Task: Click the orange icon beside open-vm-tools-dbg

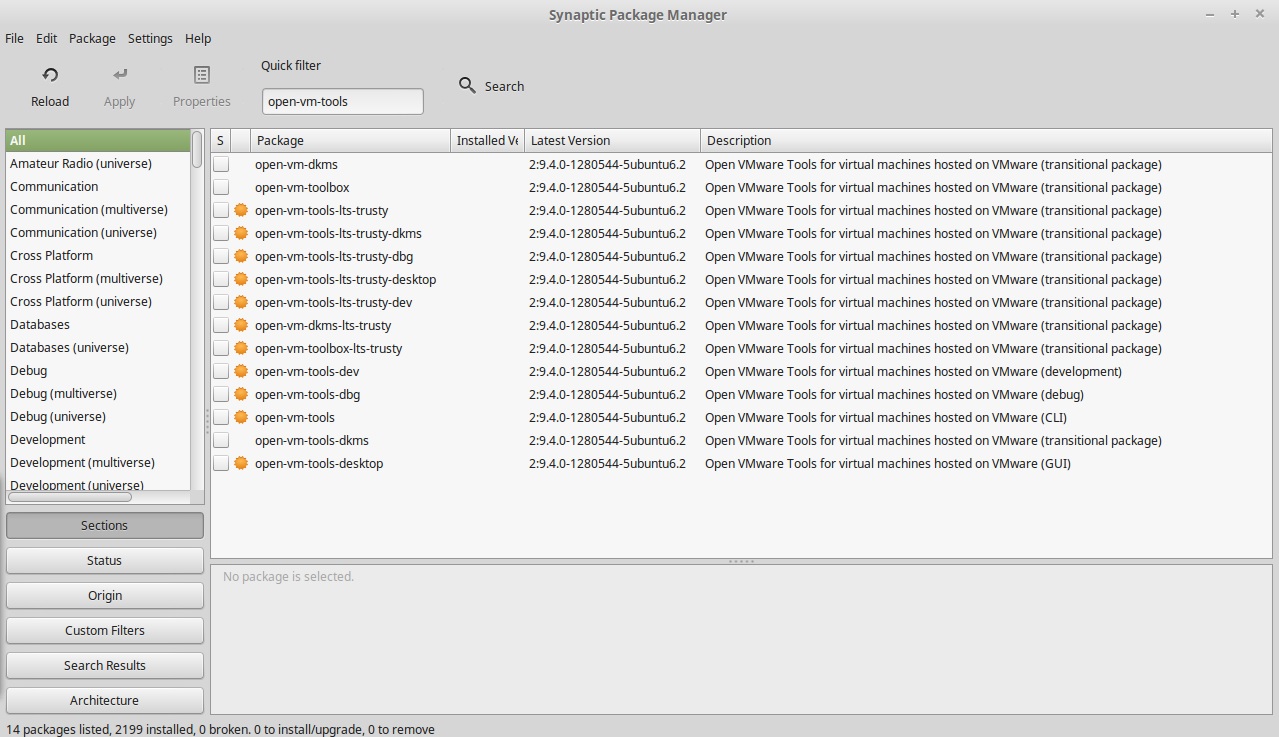Action: click(x=240, y=394)
